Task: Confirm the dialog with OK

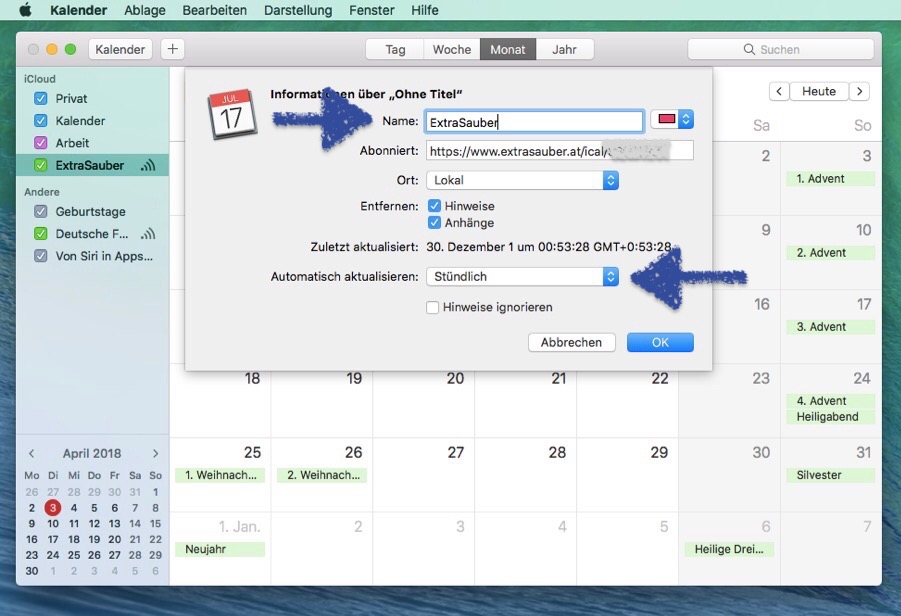Action: tap(660, 342)
